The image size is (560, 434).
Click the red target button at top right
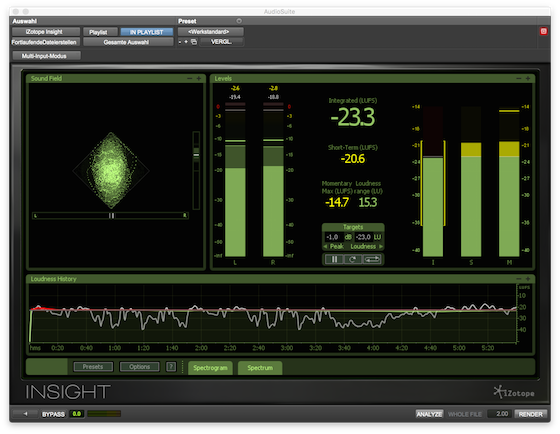coord(543,31)
